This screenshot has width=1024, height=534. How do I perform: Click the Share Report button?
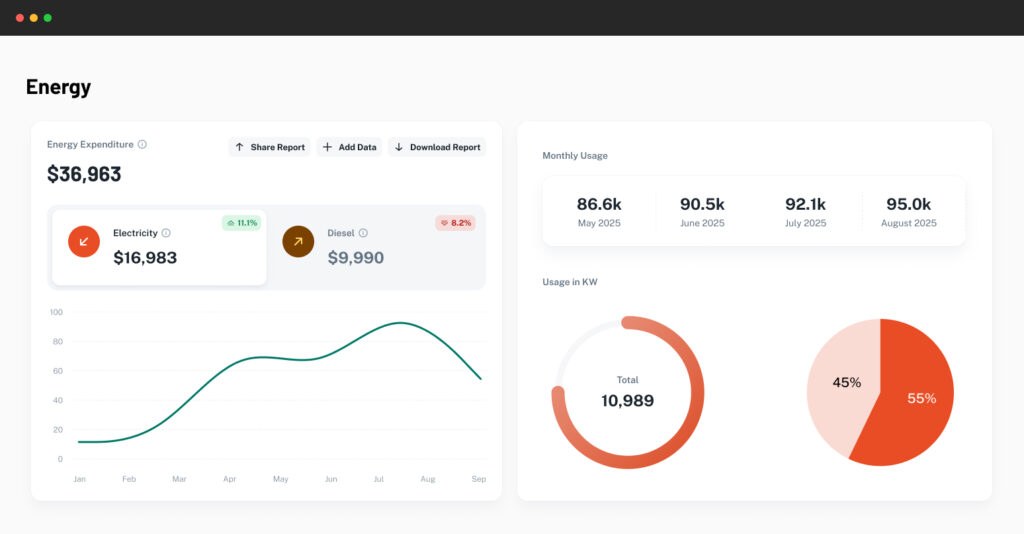click(269, 147)
